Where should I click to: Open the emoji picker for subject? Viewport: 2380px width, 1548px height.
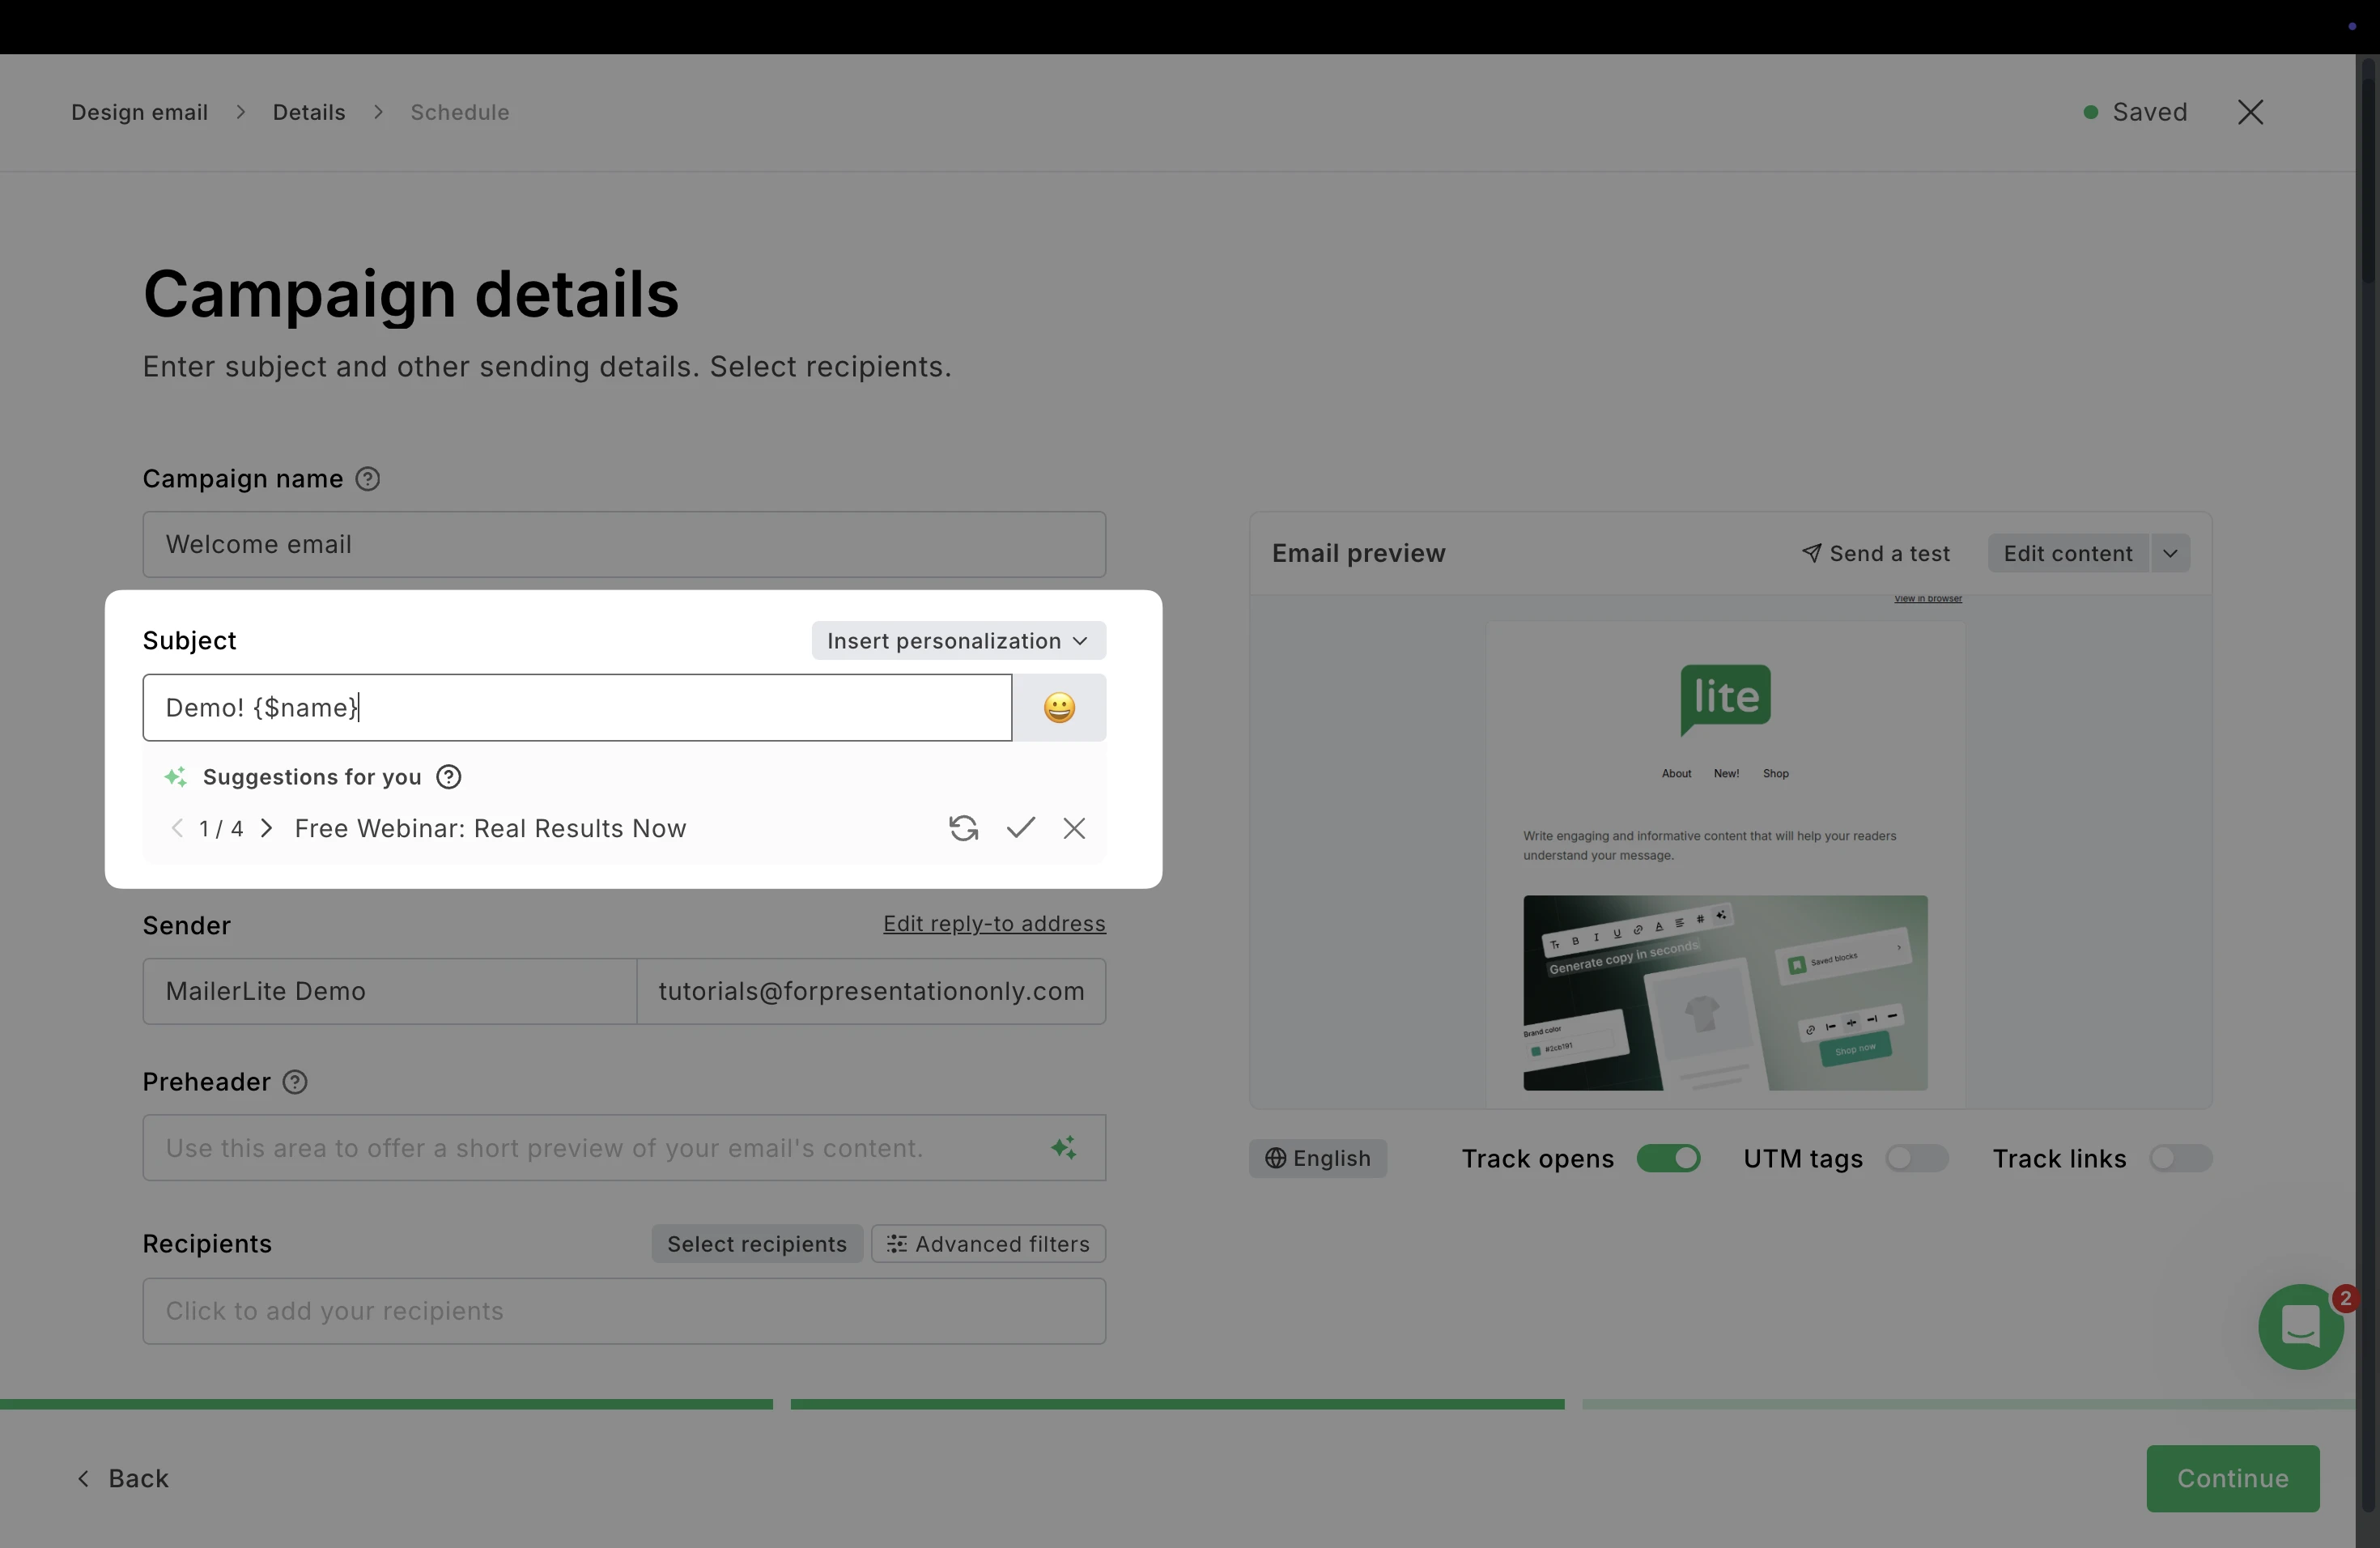(x=1059, y=708)
